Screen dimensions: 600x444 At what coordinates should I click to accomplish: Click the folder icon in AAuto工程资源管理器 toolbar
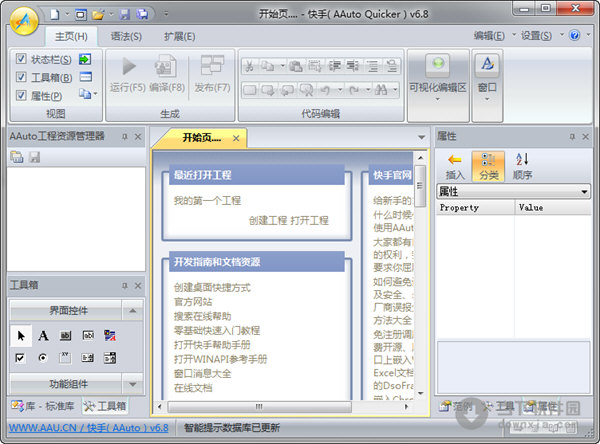pos(17,157)
